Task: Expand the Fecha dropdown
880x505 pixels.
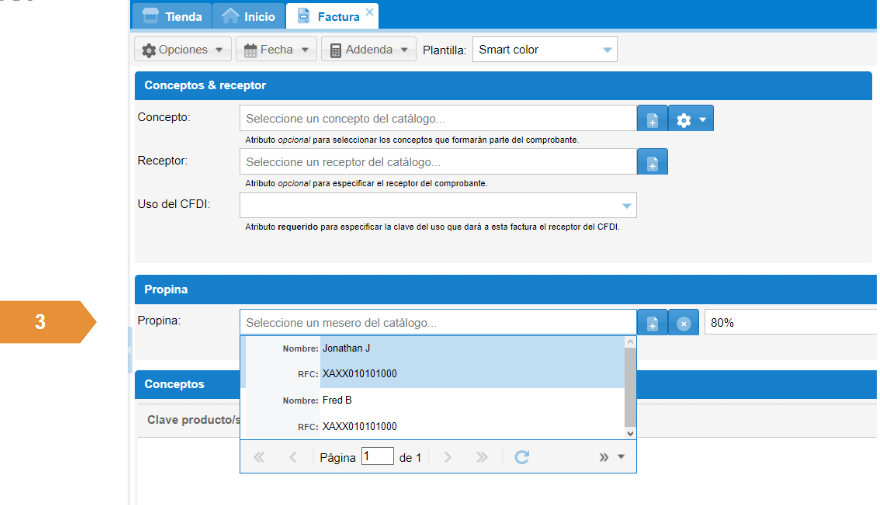Action: (x=276, y=50)
